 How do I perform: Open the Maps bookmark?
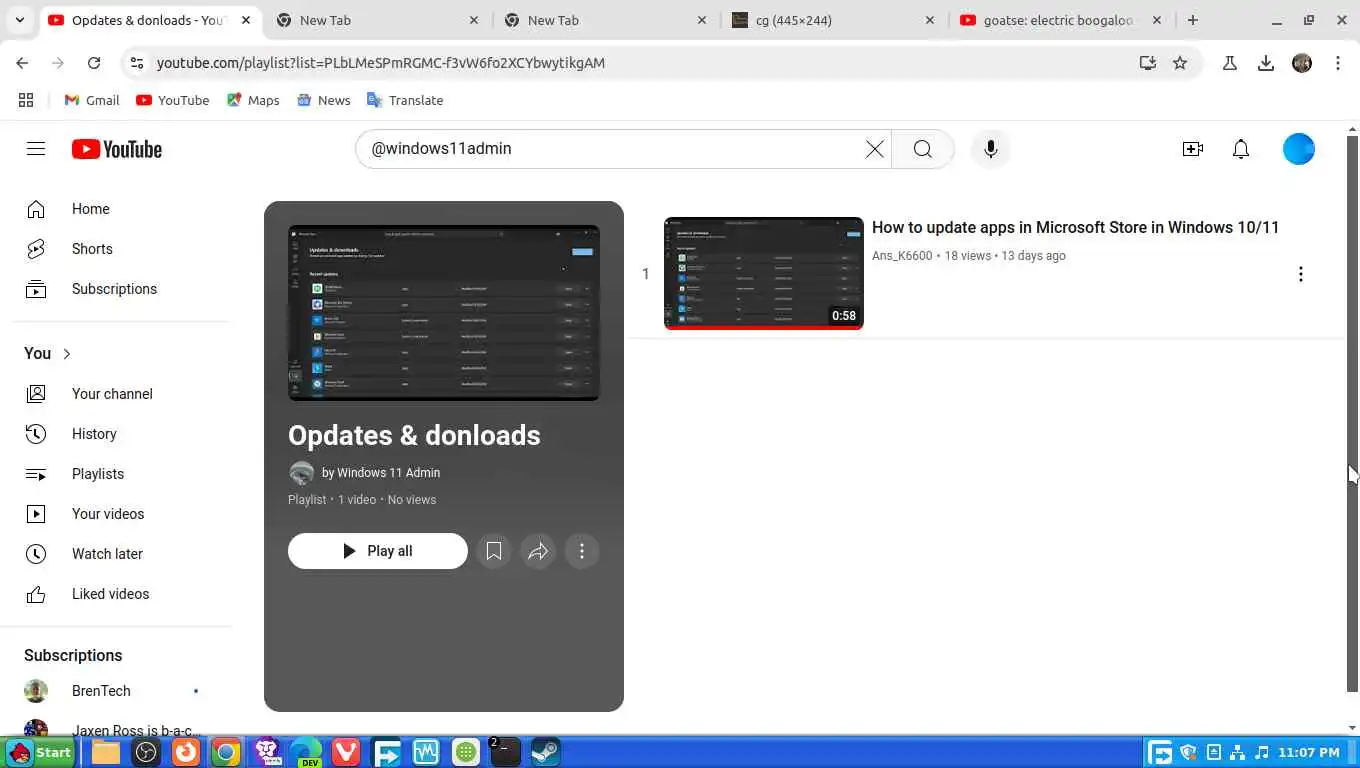click(x=253, y=100)
